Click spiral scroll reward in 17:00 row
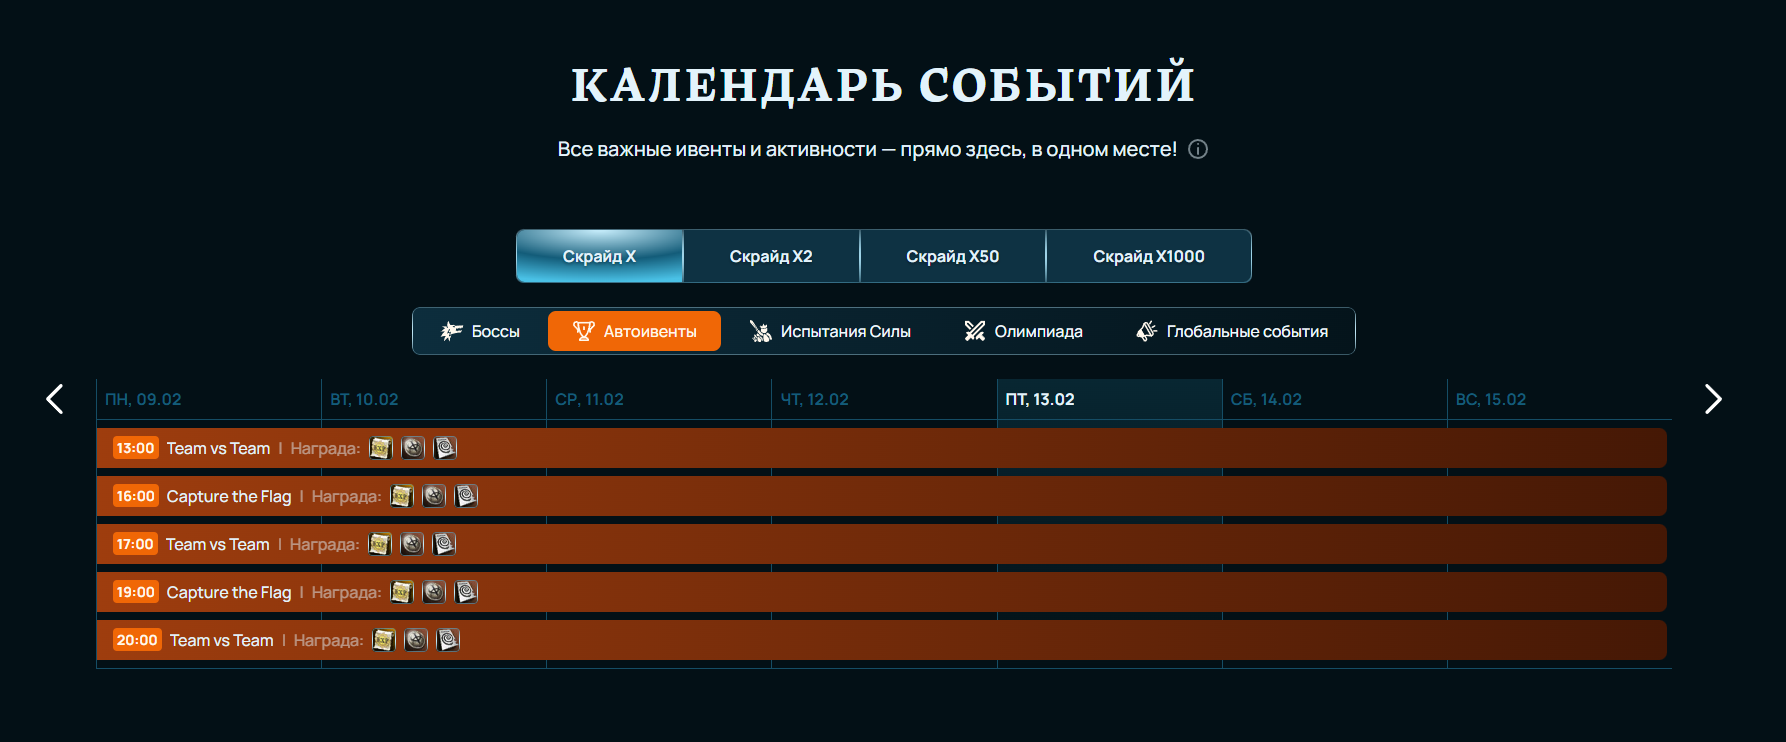 (444, 544)
